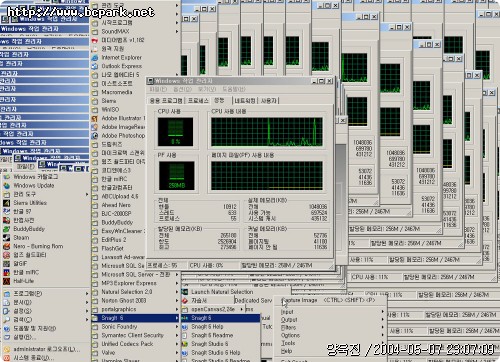Viewport: 500px width, 362px height.
Task: Expand the Symantec Client Security folder
Action: 136,335
